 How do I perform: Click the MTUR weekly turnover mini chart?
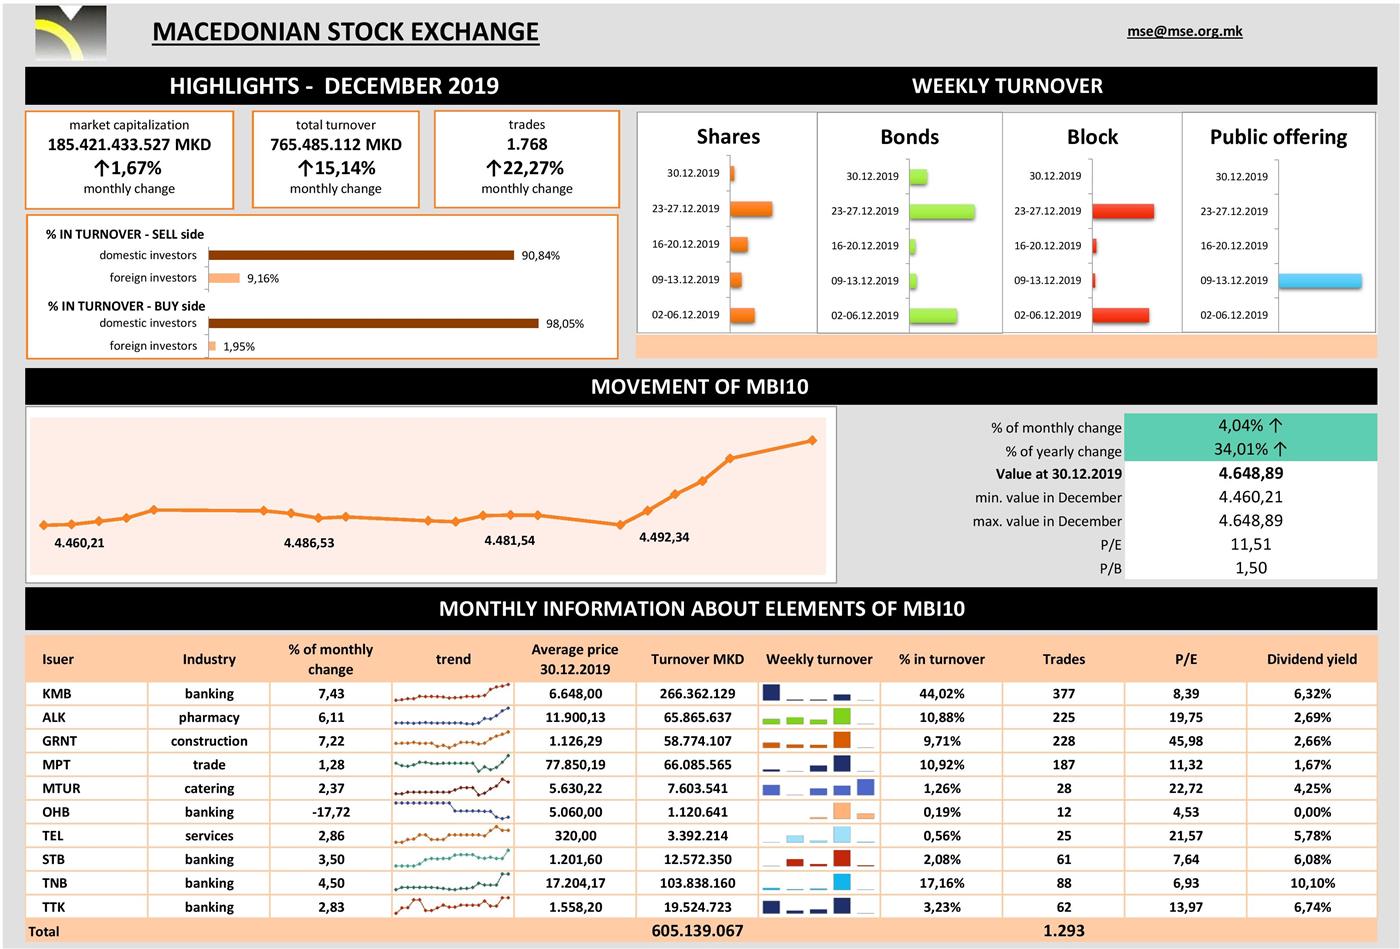click(818, 788)
